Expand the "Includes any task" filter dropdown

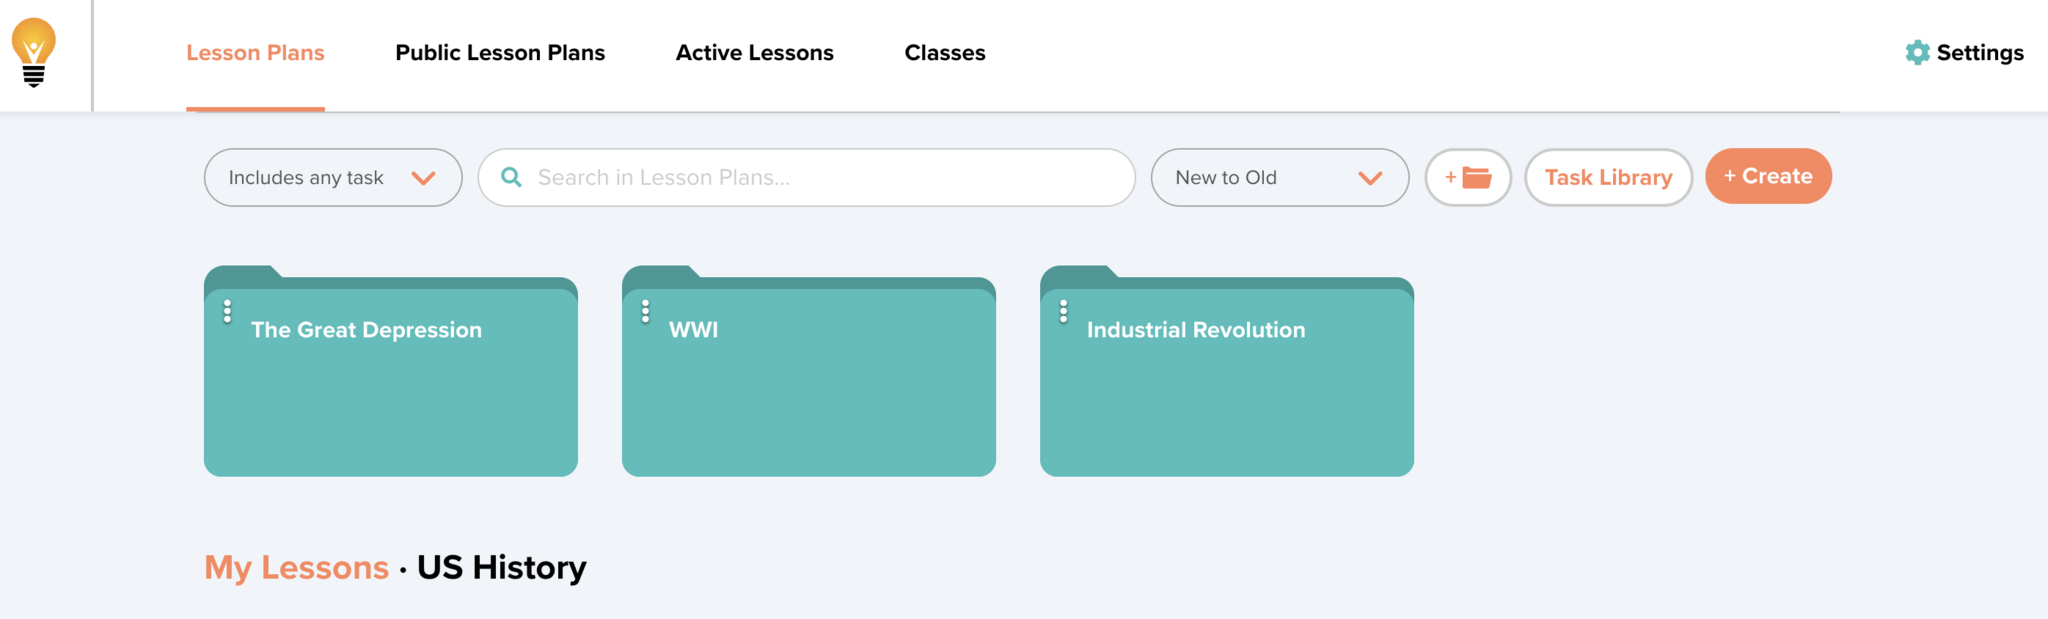[x=333, y=178]
